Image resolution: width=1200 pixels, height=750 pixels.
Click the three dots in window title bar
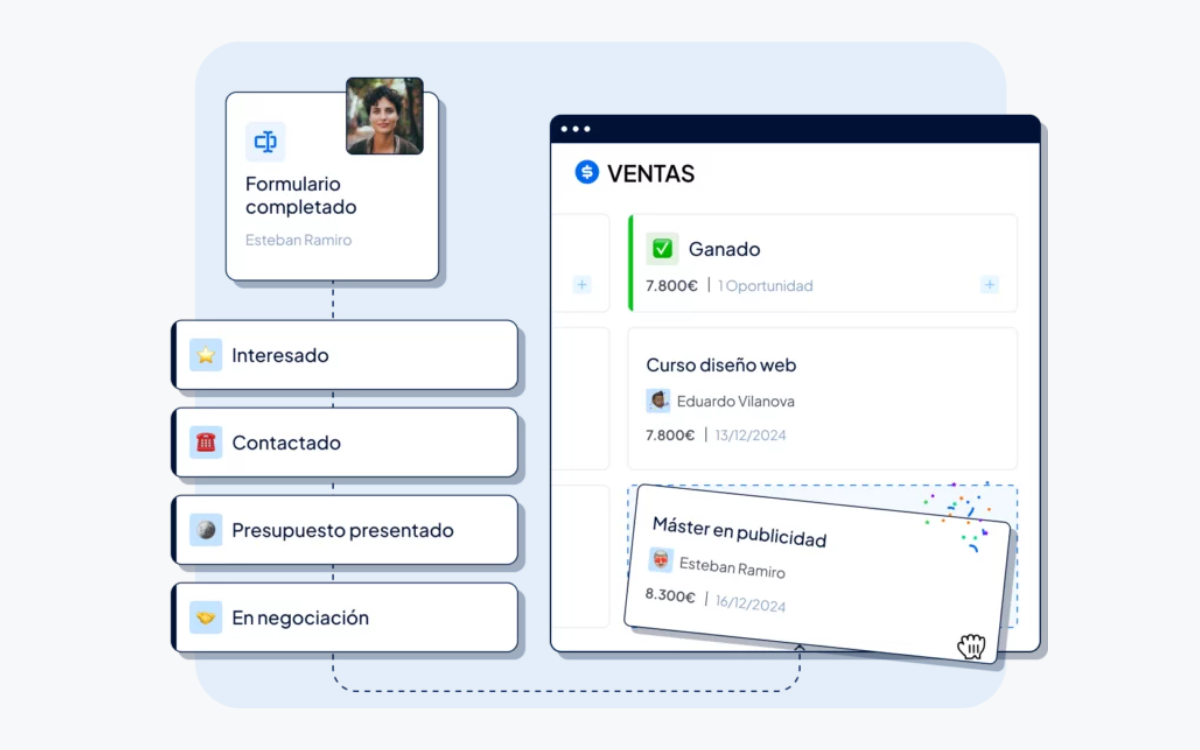click(x=575, y=129)
